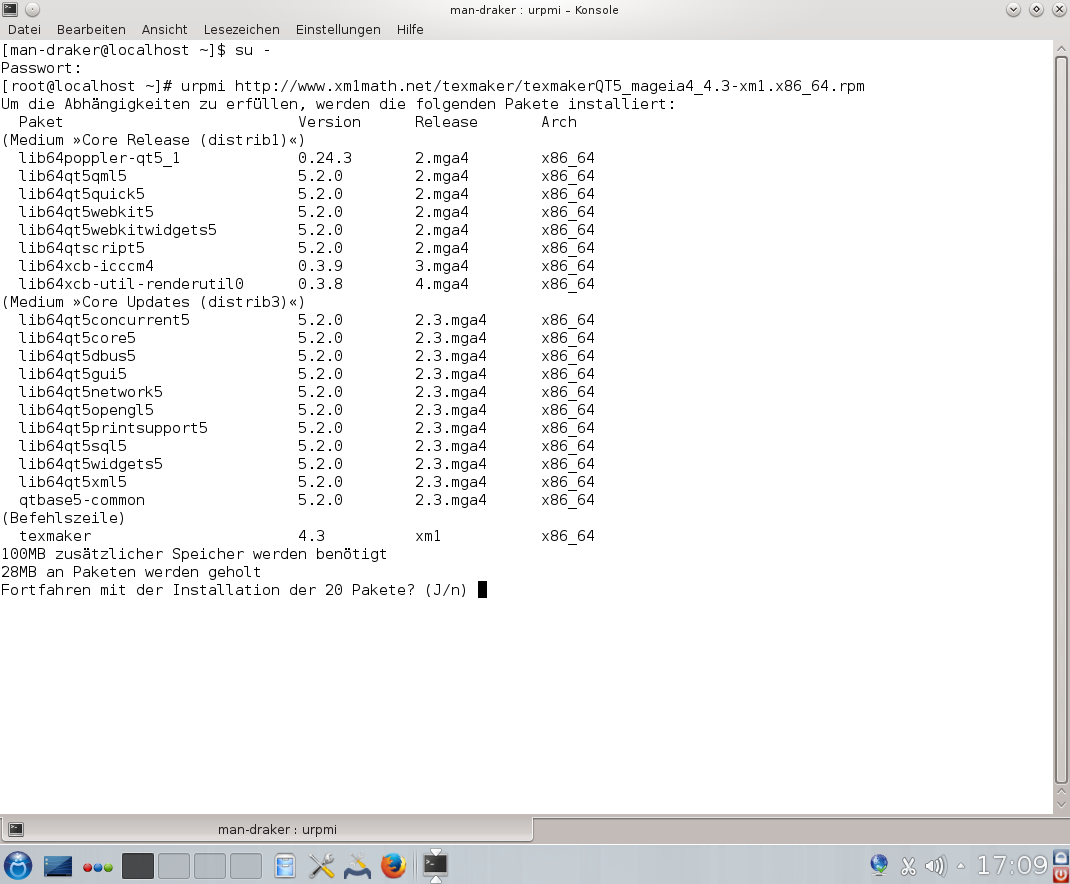This screenshot has height=884, width=1070.
Task: Open the Ansicht menu
Action: point(164,29)
